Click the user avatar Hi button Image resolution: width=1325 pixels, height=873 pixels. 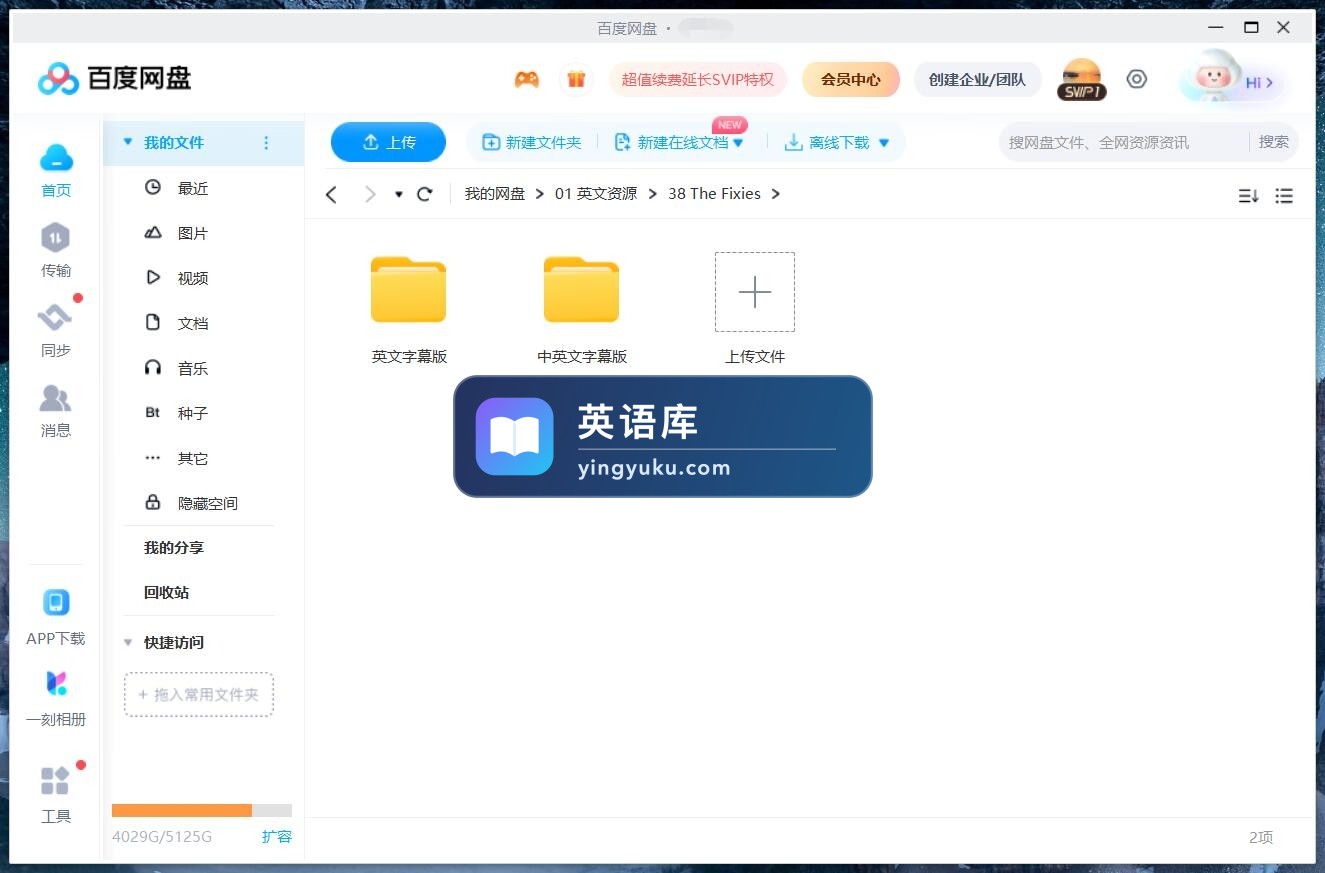point(1232,78)
